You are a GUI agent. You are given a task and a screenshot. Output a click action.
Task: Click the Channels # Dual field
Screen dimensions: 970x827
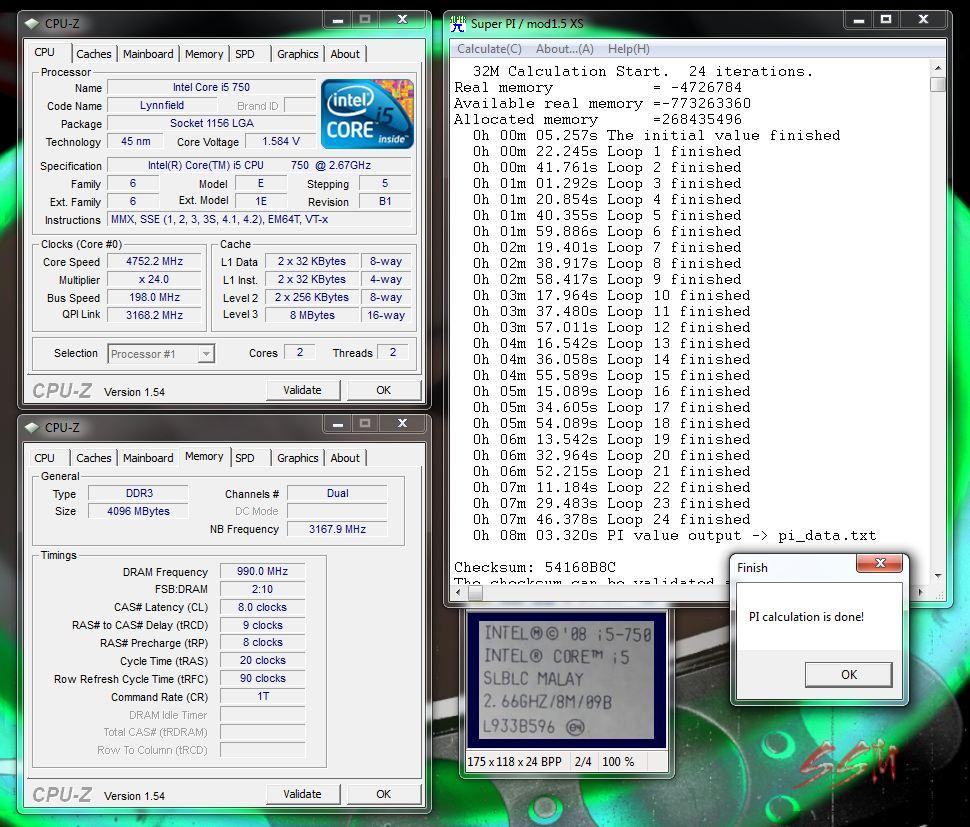click(337, 494)
